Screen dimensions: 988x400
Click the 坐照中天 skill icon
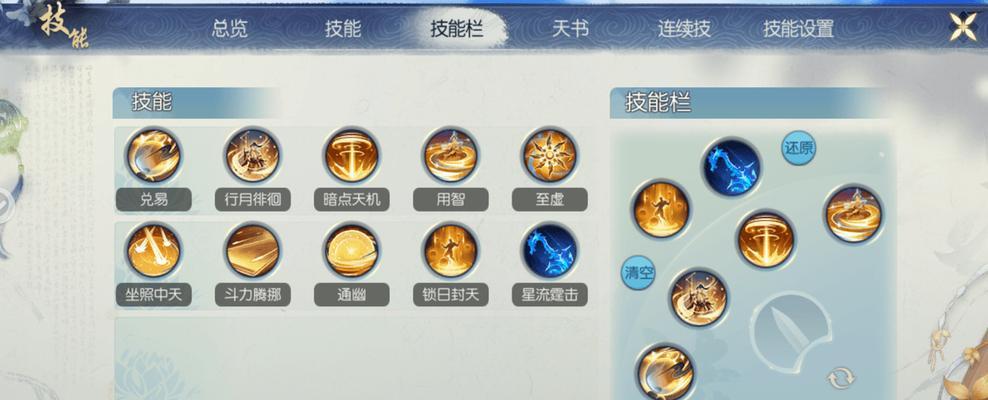(153, 251)
